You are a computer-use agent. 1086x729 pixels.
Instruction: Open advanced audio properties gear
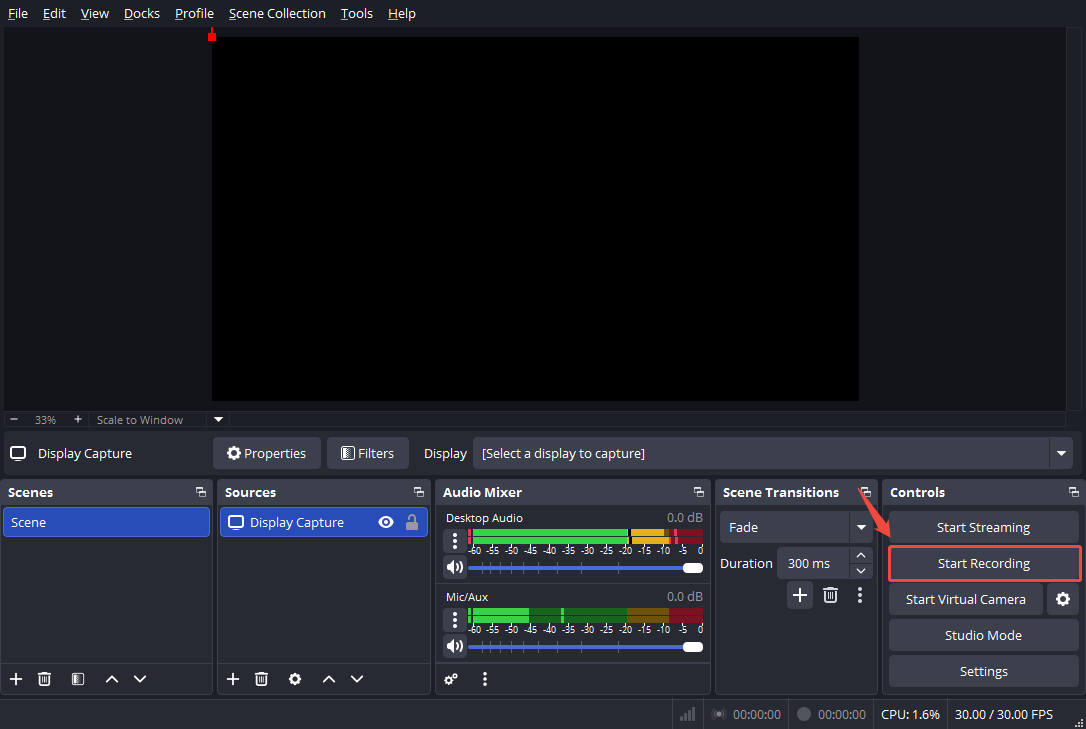point(451,679)
